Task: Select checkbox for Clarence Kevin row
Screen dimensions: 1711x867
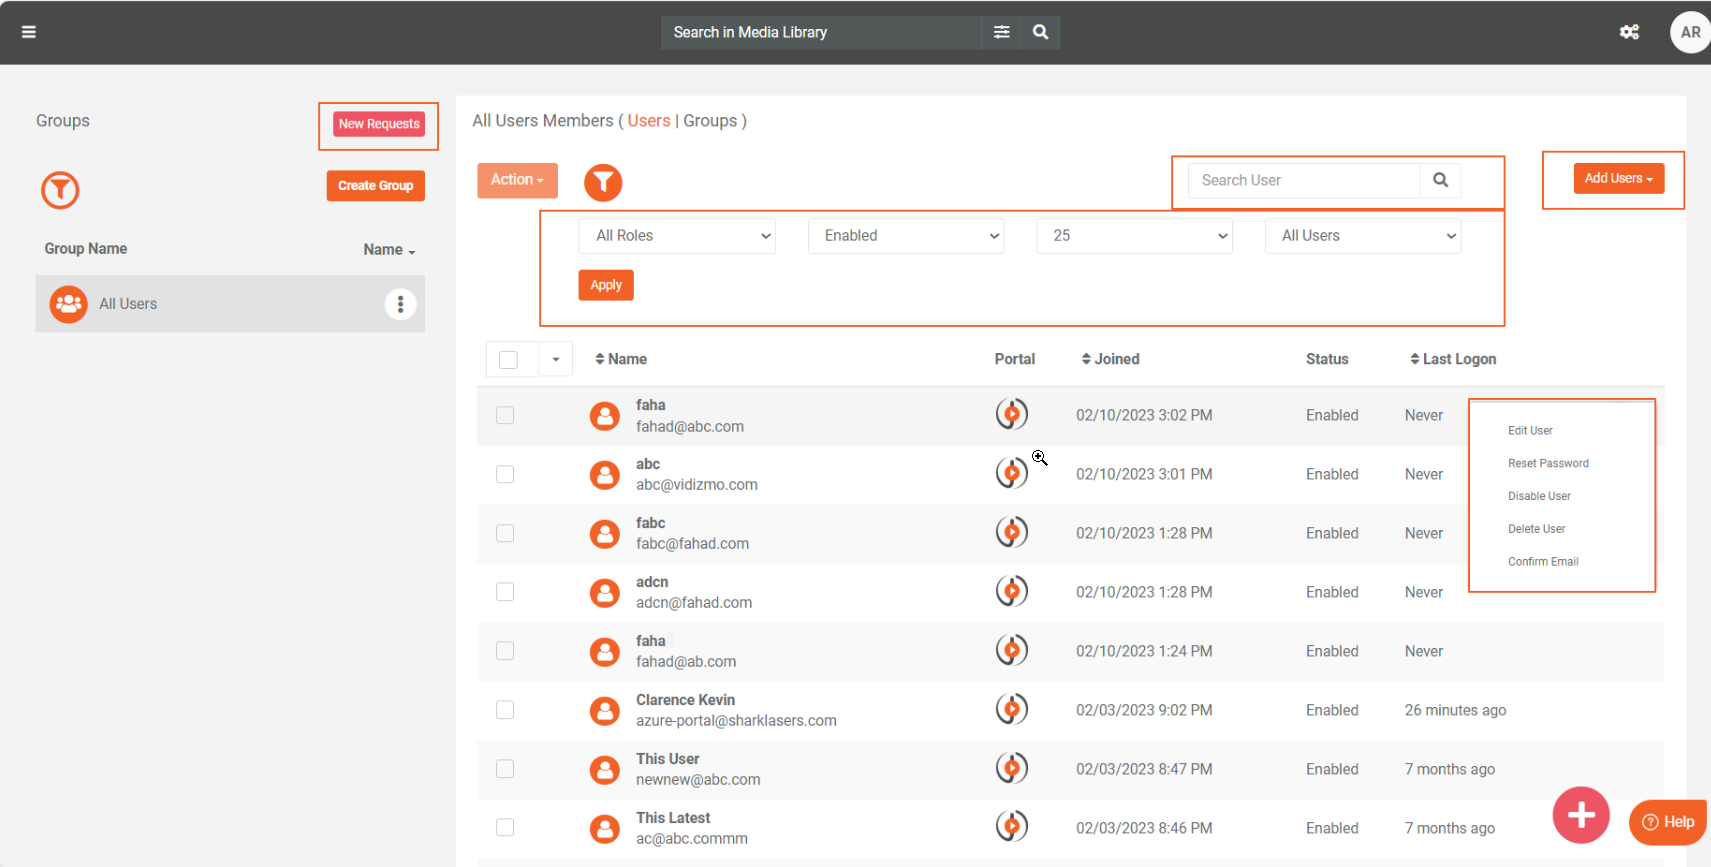Action: 505,710
